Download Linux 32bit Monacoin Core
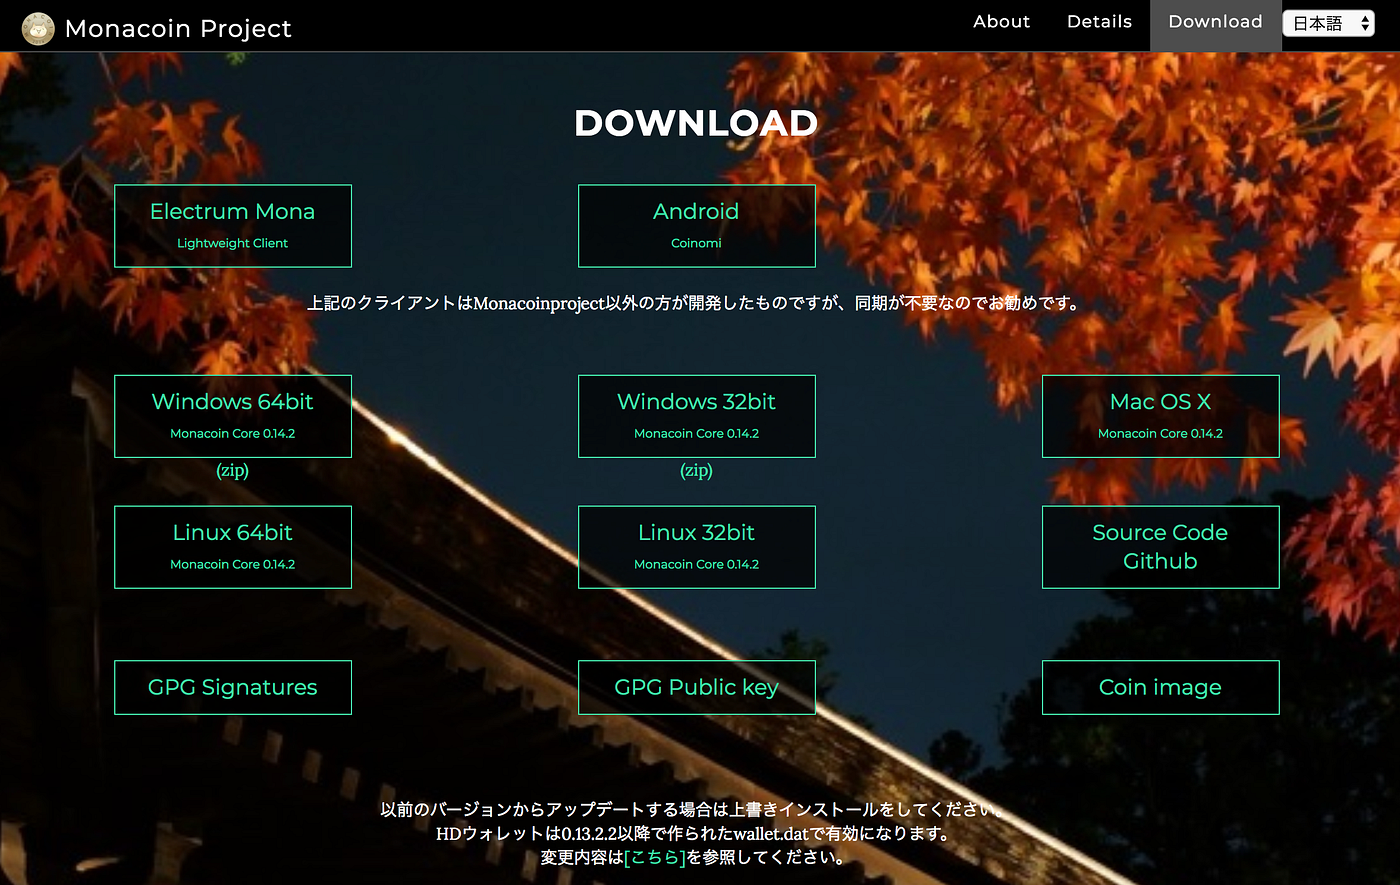1400x885 pixels. coord(696,547)
